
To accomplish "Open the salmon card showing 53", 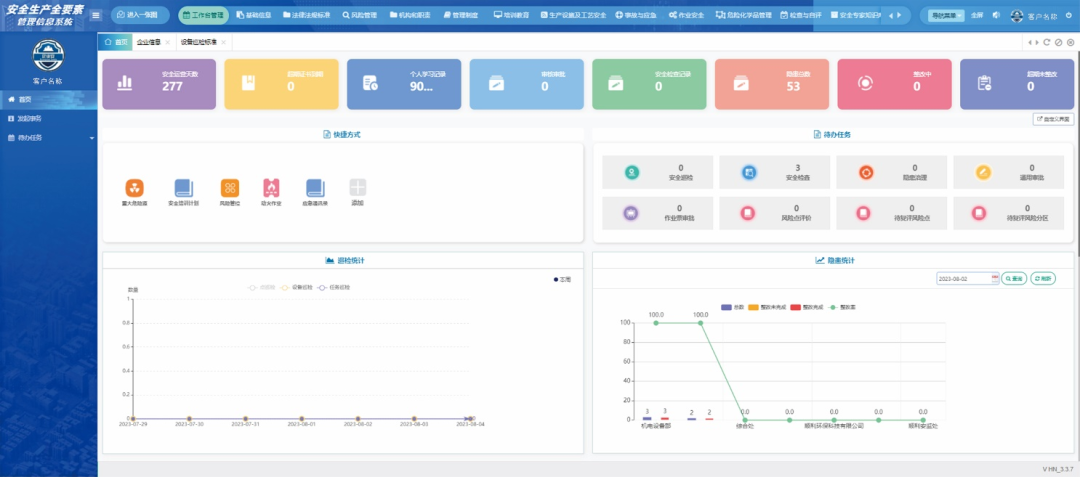I will pos(772,84).
